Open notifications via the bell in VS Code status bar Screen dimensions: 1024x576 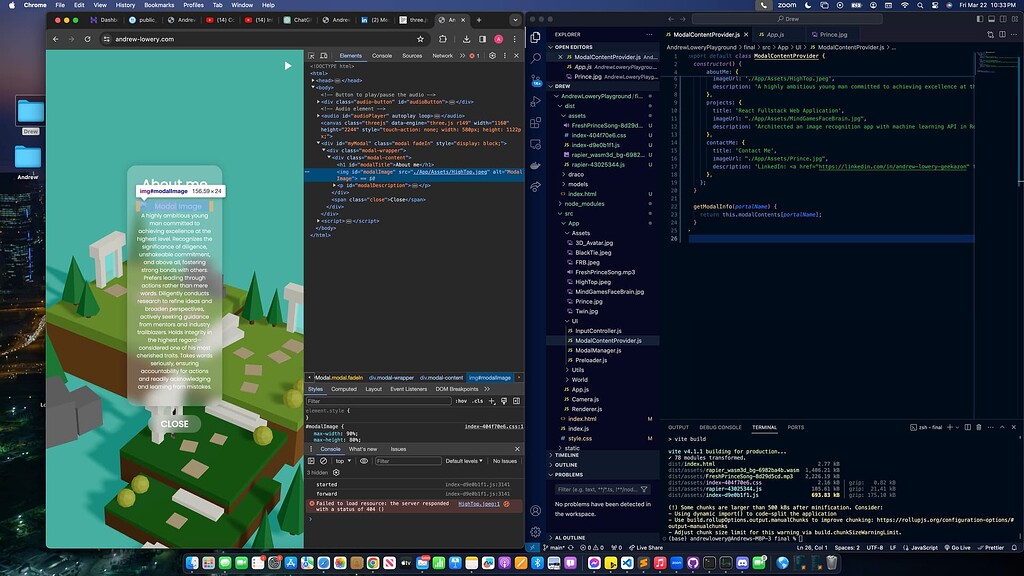pos(1014,548)
